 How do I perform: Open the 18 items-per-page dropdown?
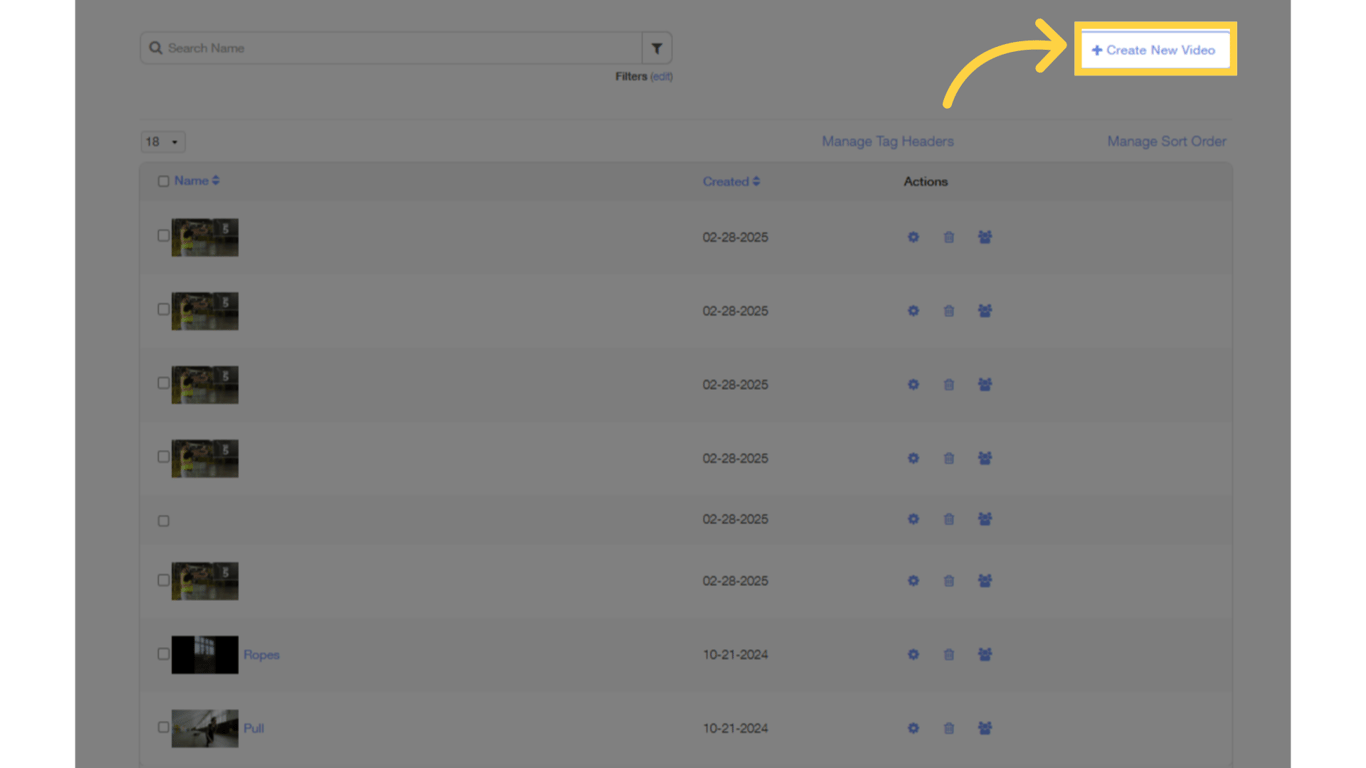click(162, 142)
